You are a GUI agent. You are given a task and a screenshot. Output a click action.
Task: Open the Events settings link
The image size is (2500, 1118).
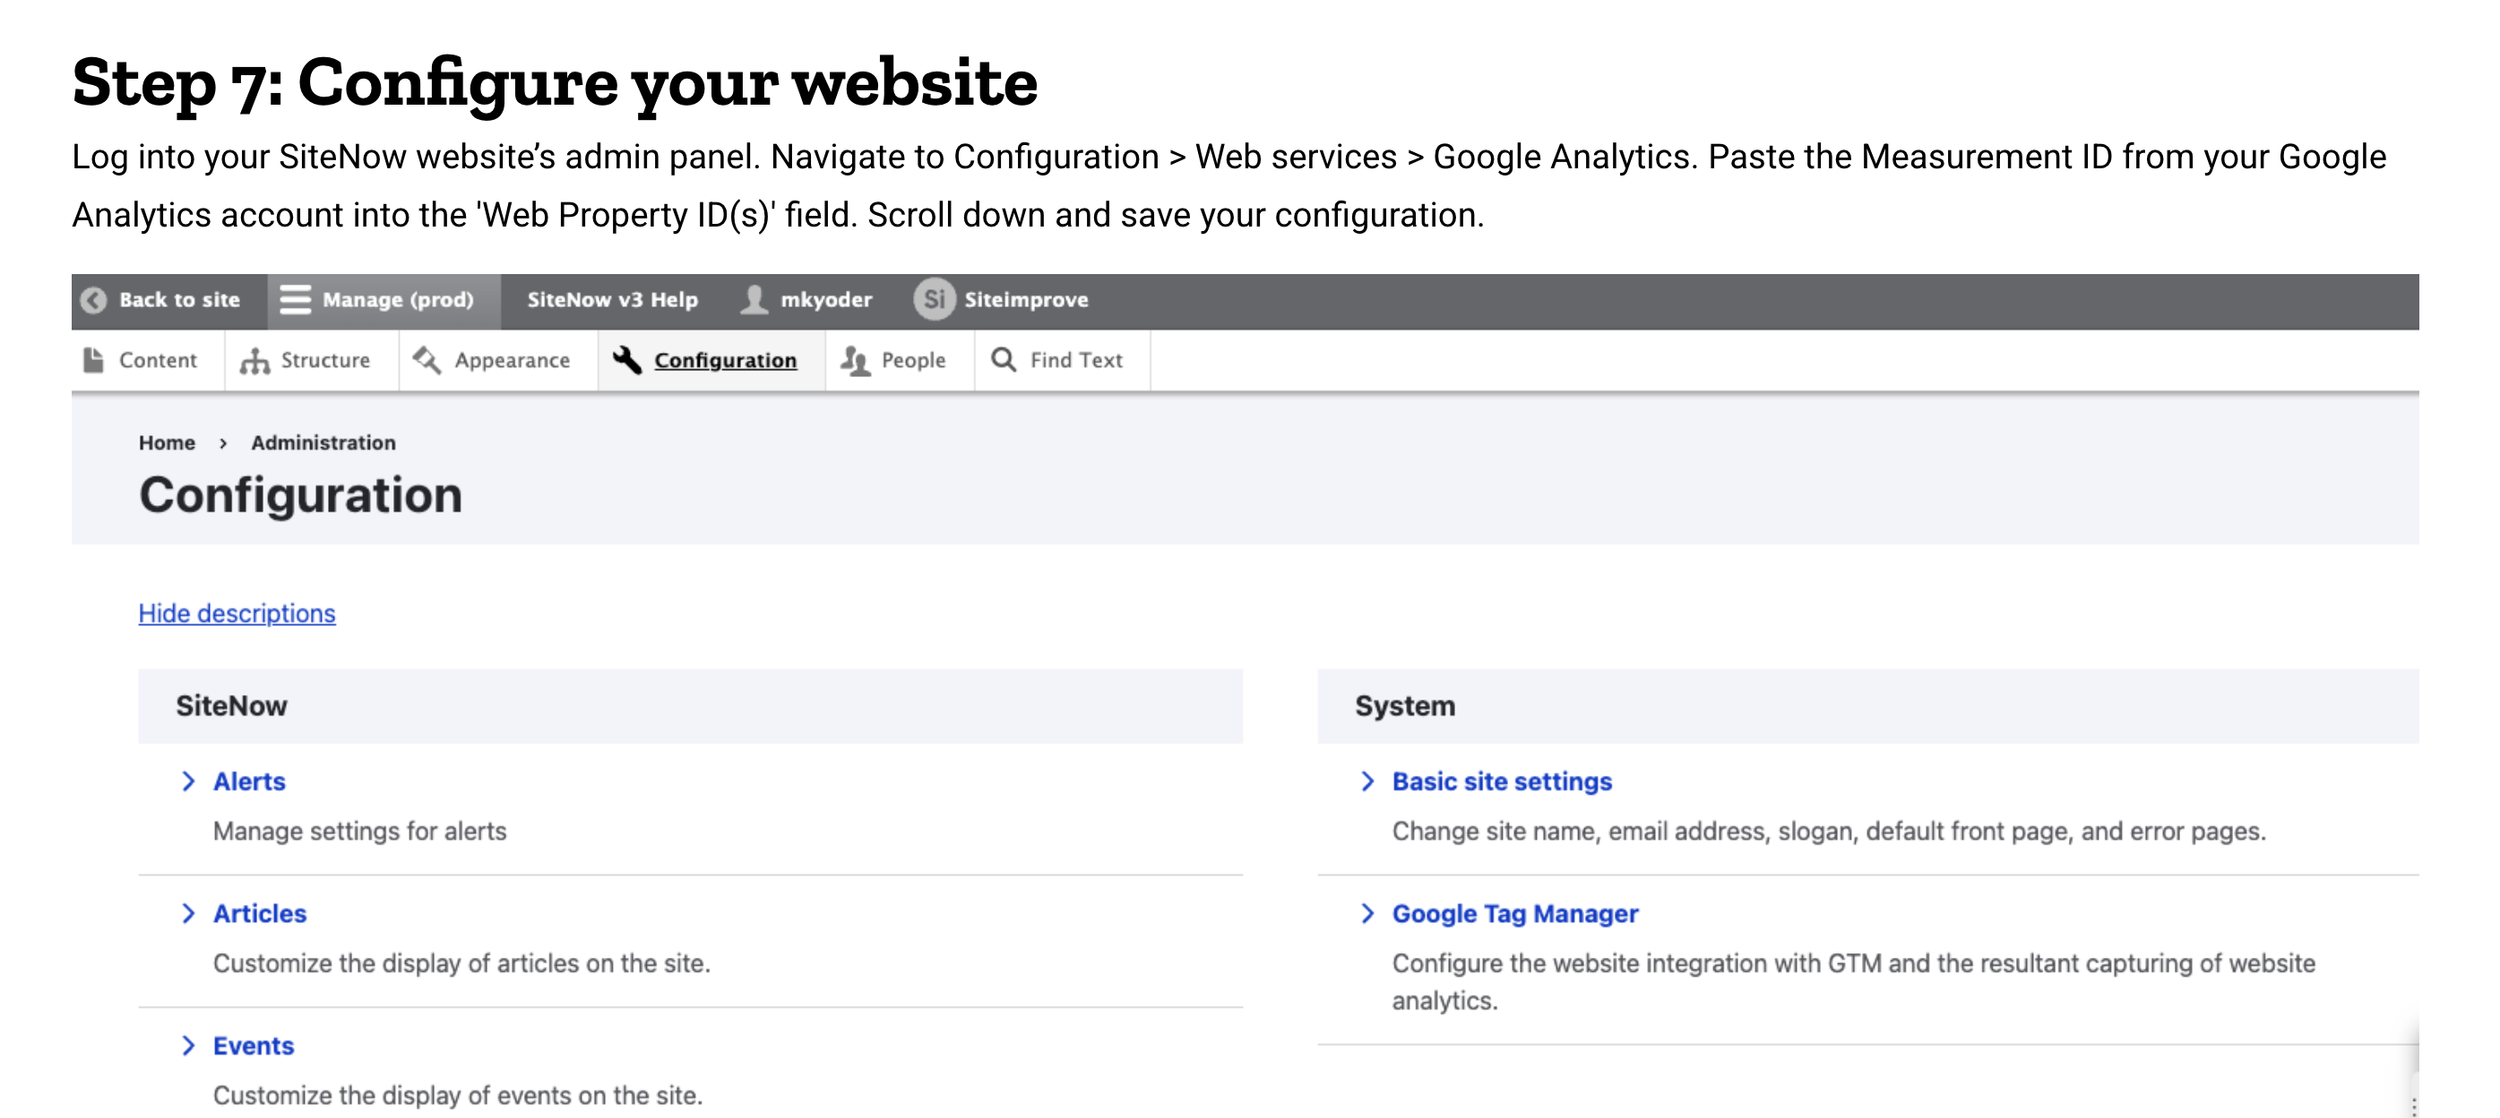click(253, 1045)
